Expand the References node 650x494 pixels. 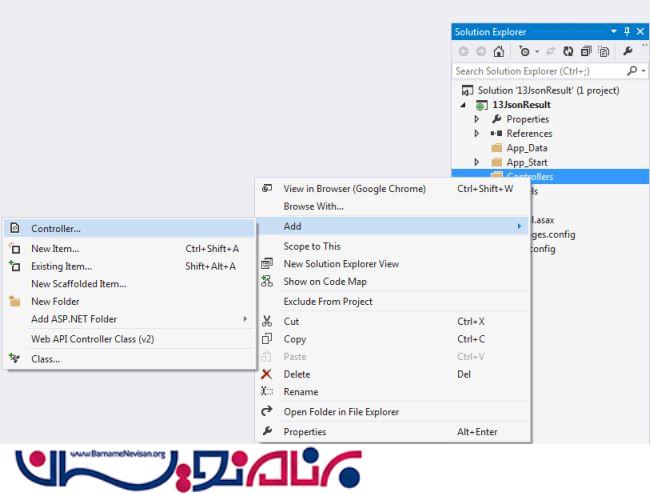click(477, 133)
